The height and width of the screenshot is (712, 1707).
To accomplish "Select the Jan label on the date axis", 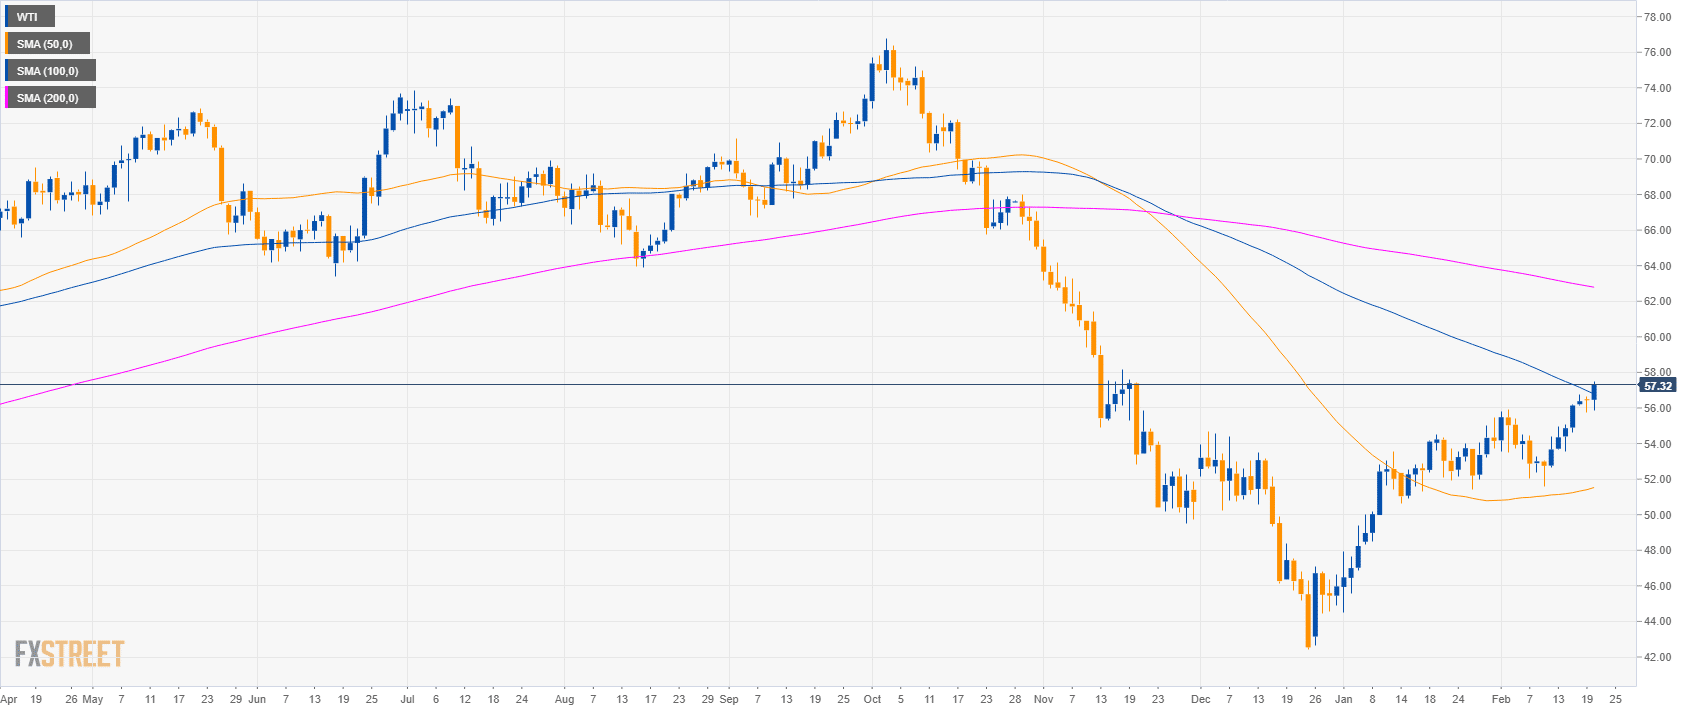I will tap(1343, 699).
